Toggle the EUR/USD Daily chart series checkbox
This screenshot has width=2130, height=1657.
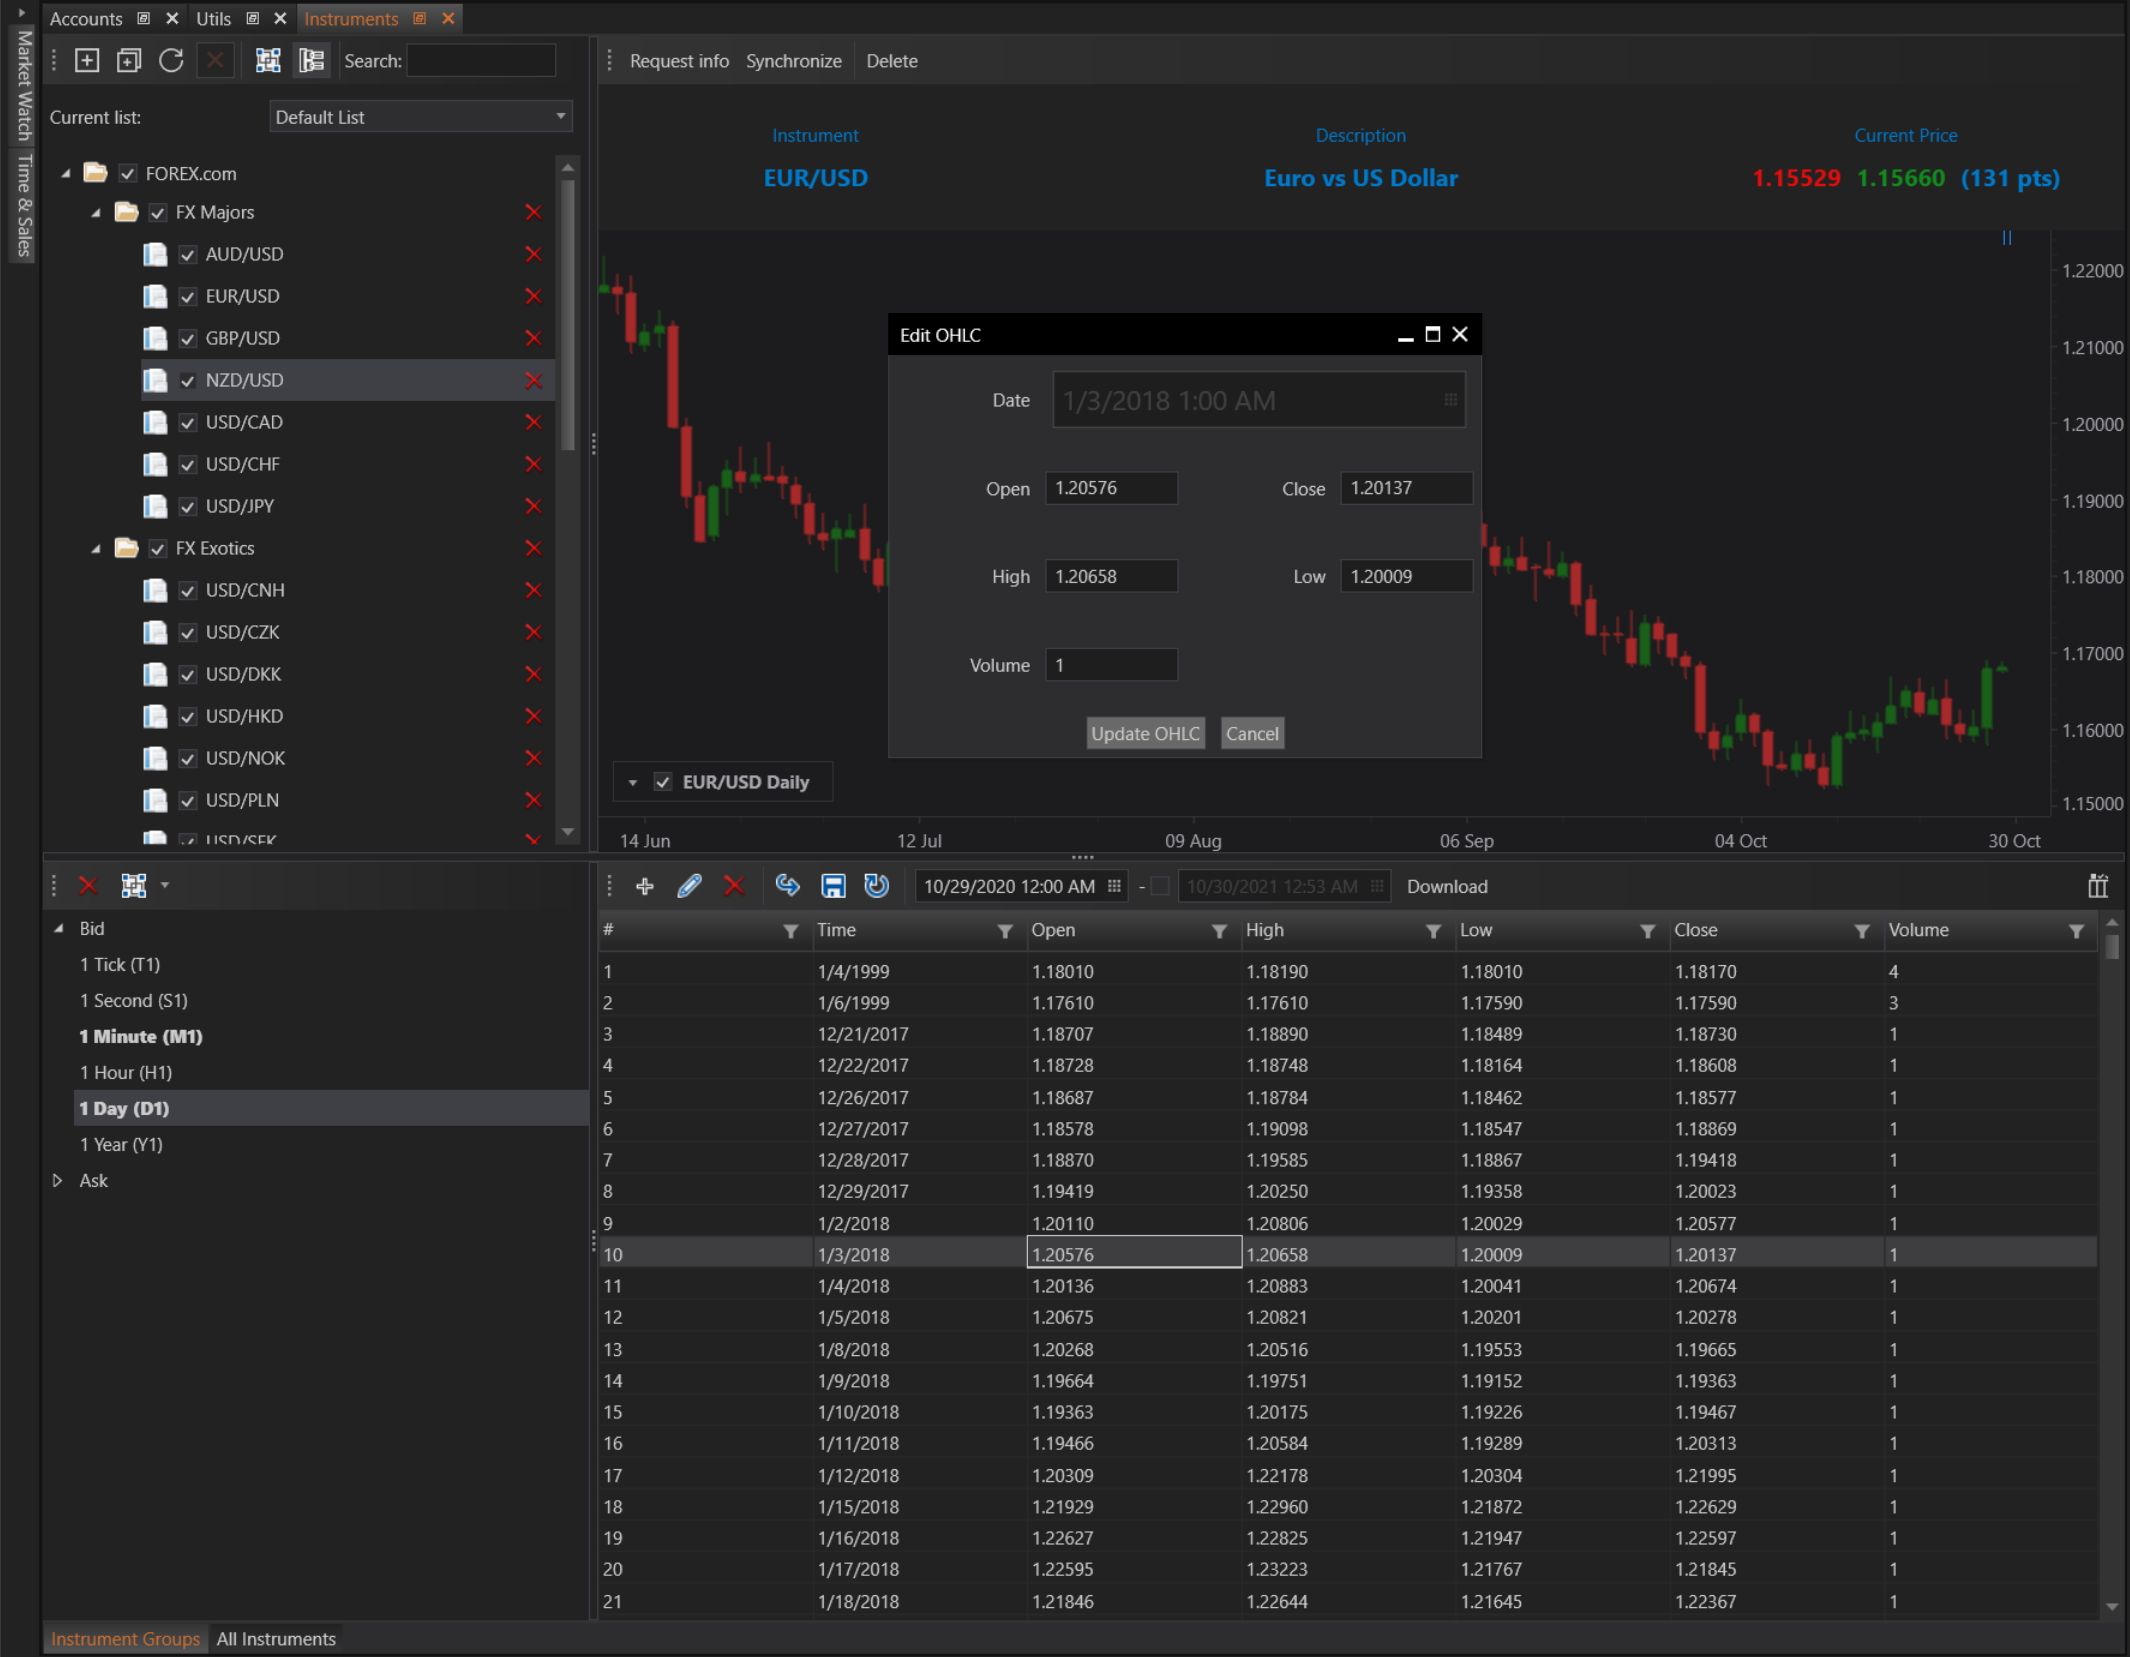662,782
